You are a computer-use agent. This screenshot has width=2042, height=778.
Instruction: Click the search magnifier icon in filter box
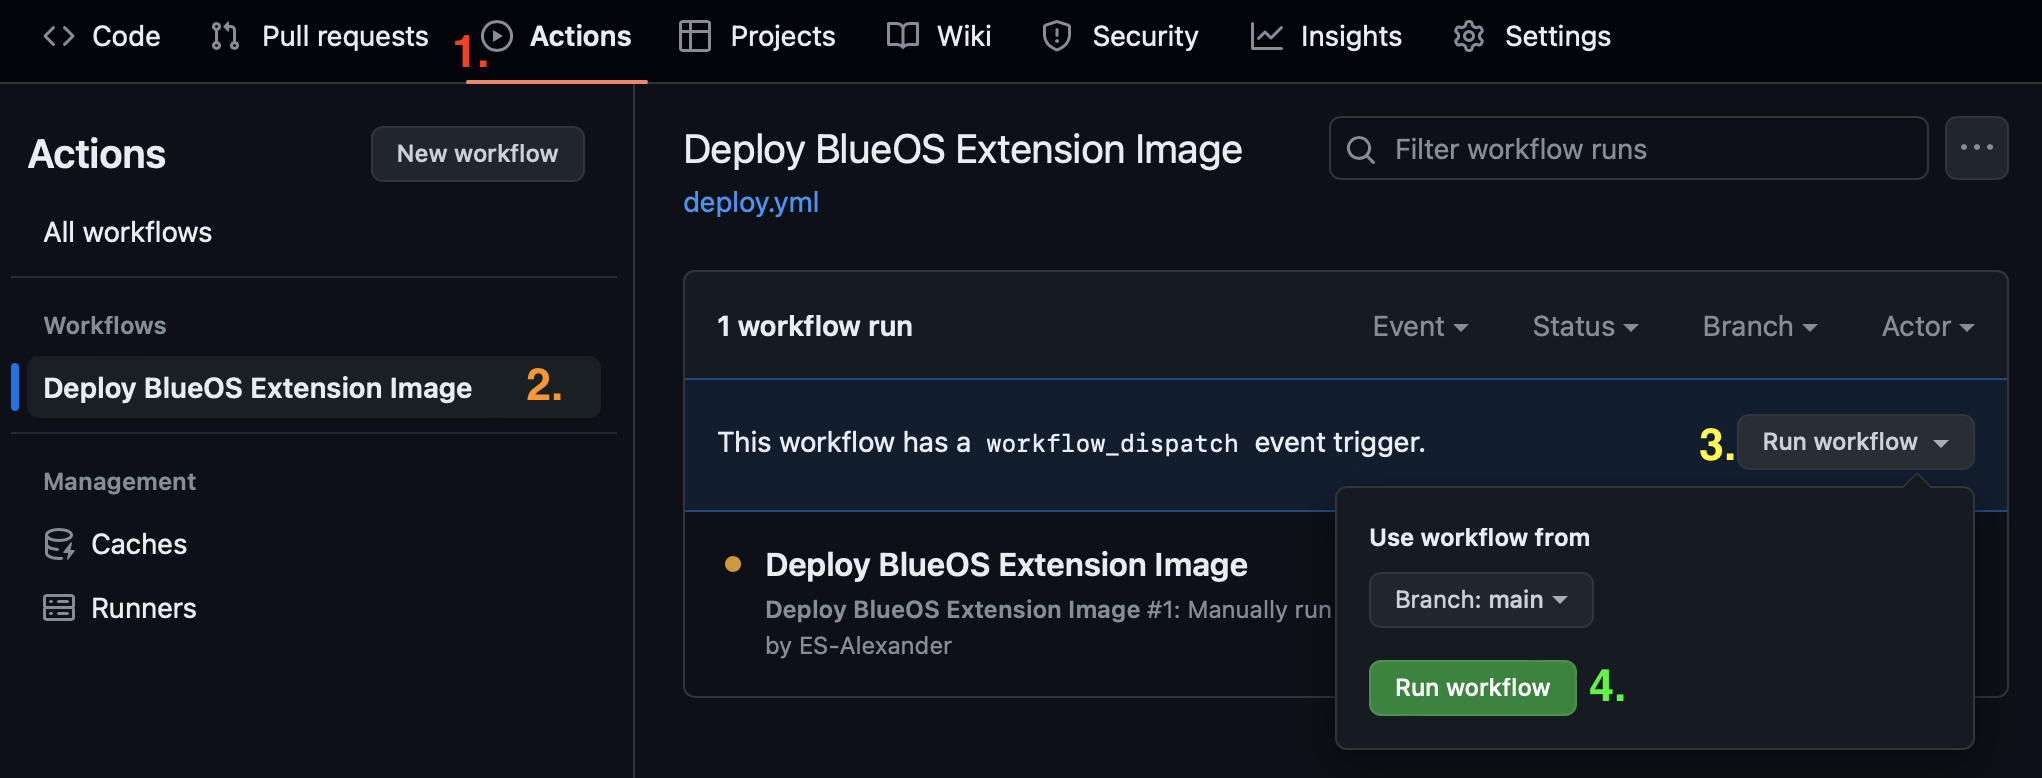tap(1361, 149)
